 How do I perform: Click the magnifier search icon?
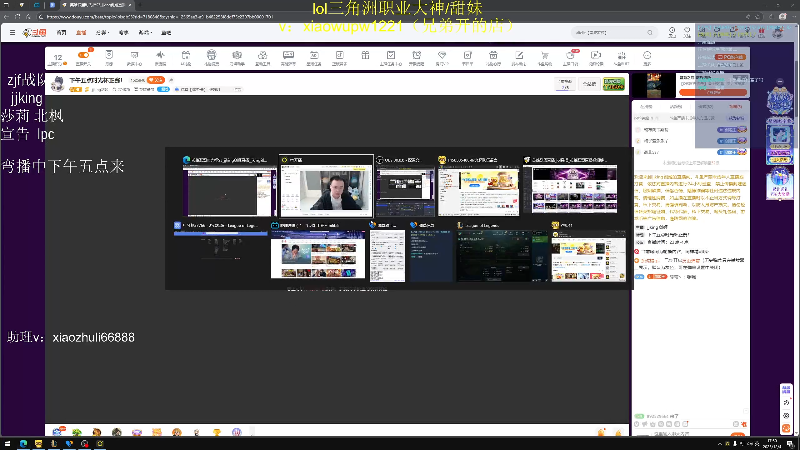(x=650, y=33)
